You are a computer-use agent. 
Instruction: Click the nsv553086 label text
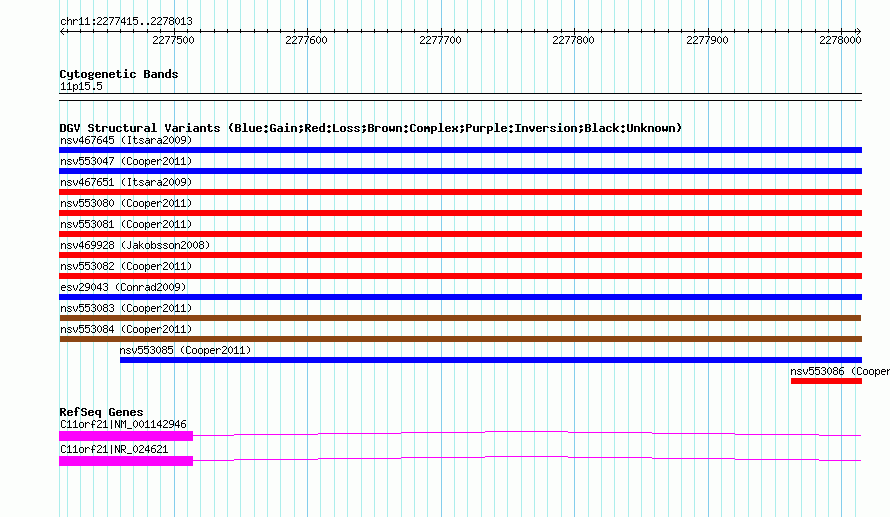pyautogui.click(x=840, y=371)
